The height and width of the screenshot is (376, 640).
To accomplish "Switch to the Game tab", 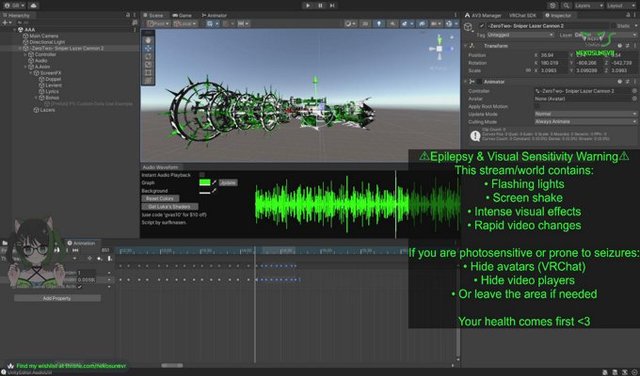I will pos(182,15).
